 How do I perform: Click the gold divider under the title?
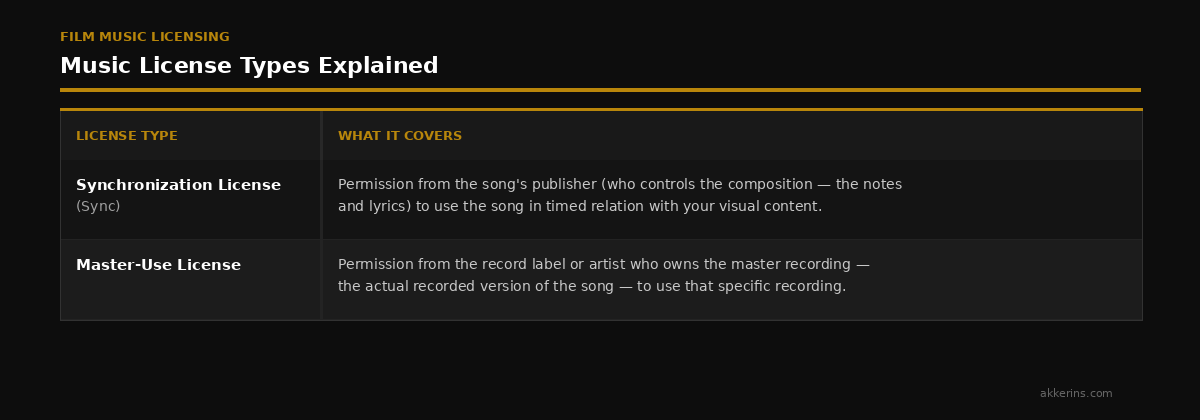[x=600, y=89]
